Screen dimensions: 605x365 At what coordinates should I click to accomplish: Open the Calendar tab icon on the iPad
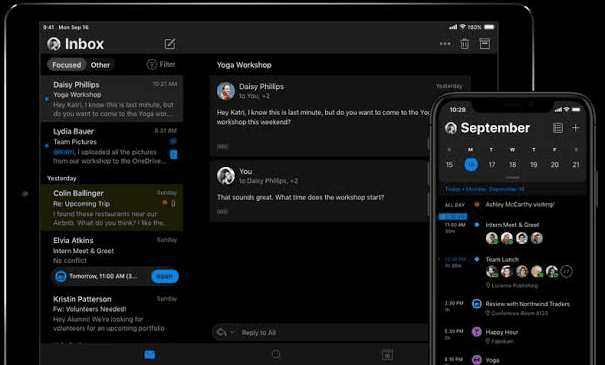pos(387,355)
